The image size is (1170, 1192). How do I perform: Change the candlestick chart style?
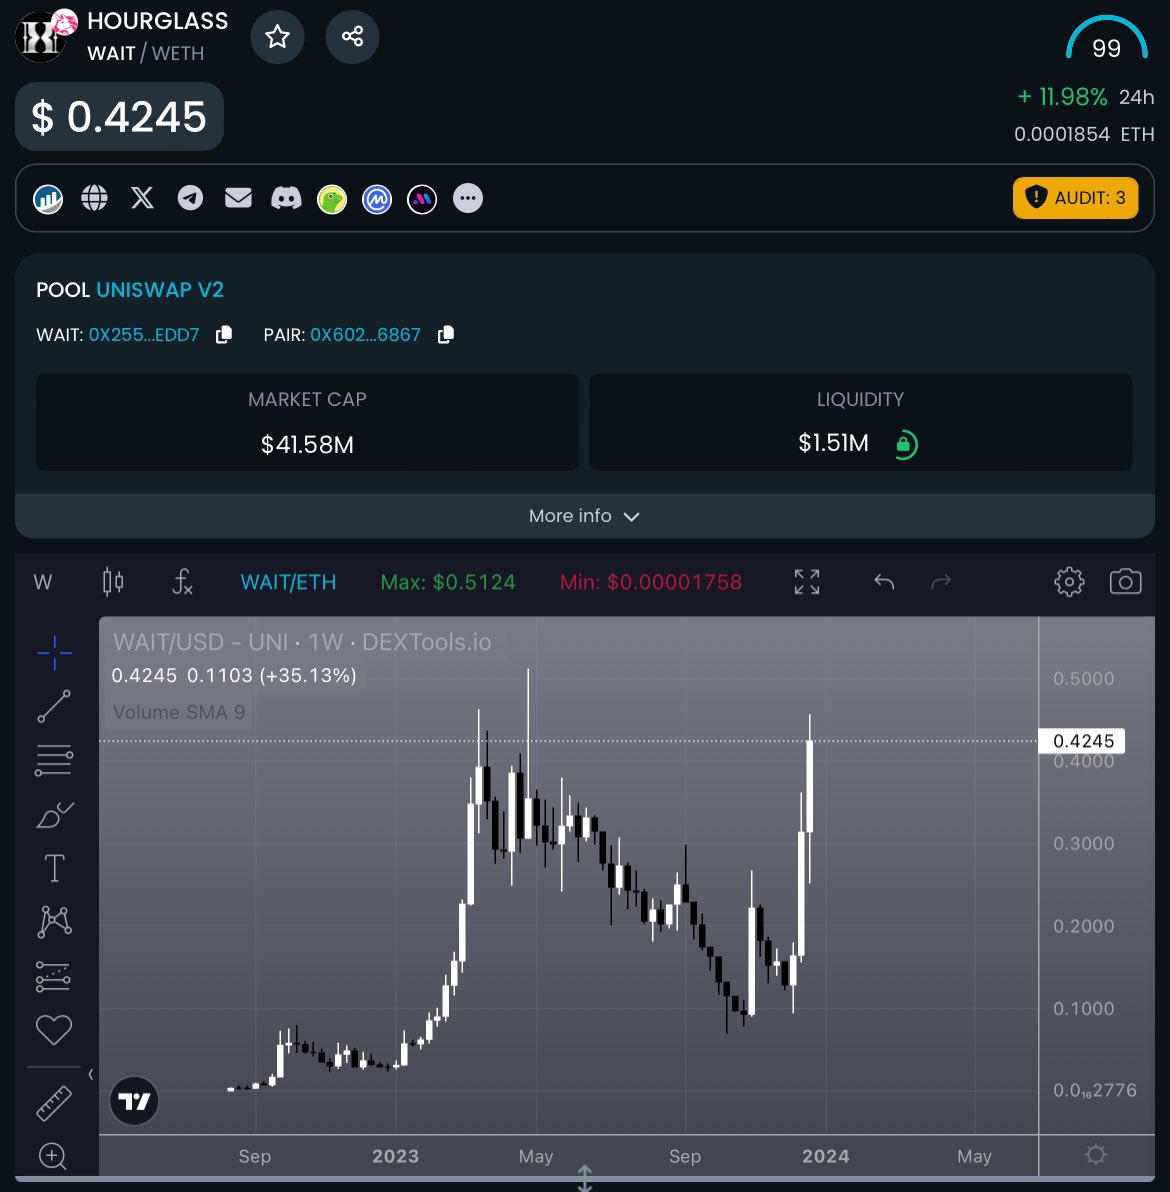coord(113,582)
